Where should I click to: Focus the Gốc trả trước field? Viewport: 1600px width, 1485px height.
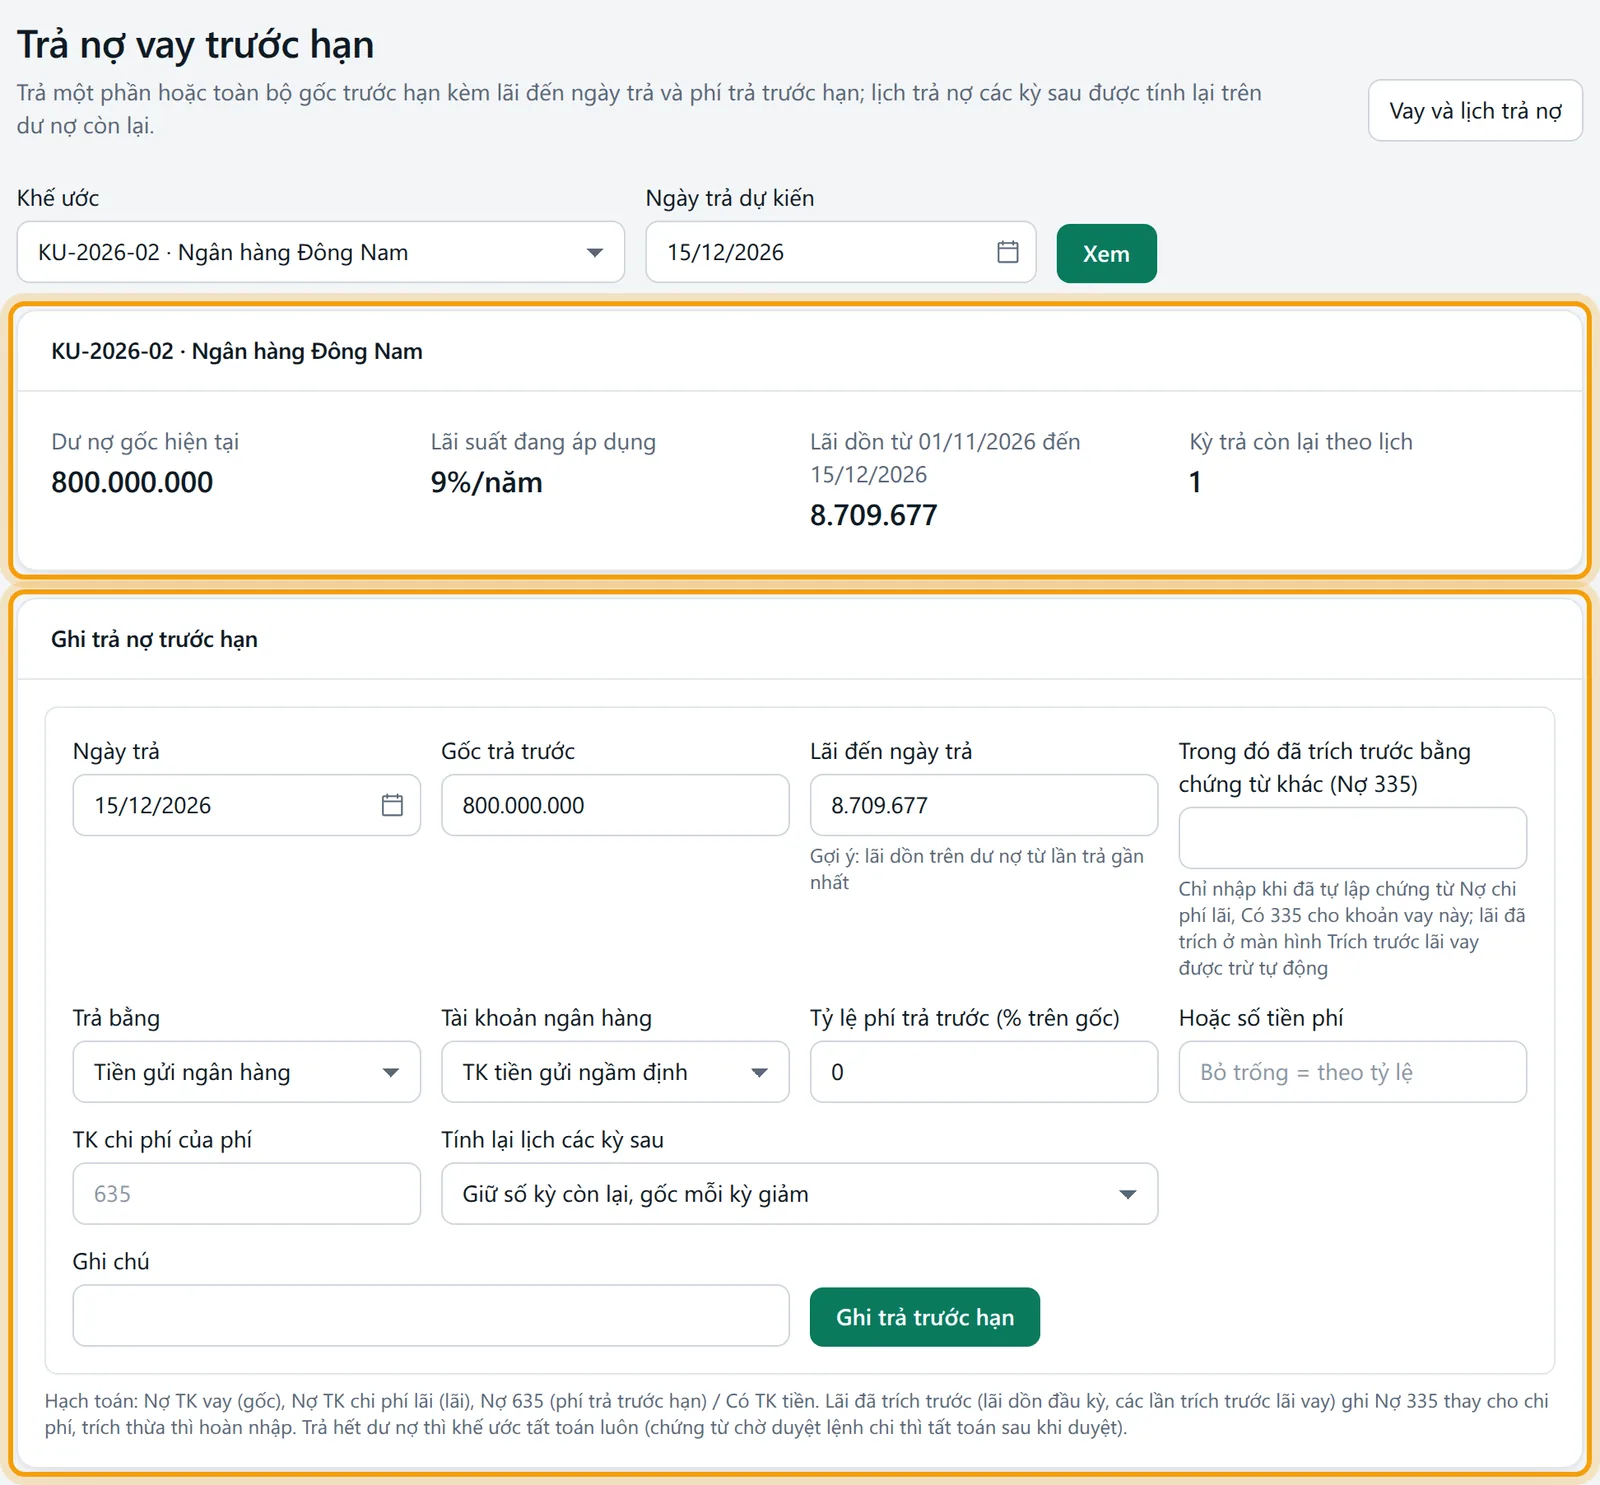click(x=615, y=805)
